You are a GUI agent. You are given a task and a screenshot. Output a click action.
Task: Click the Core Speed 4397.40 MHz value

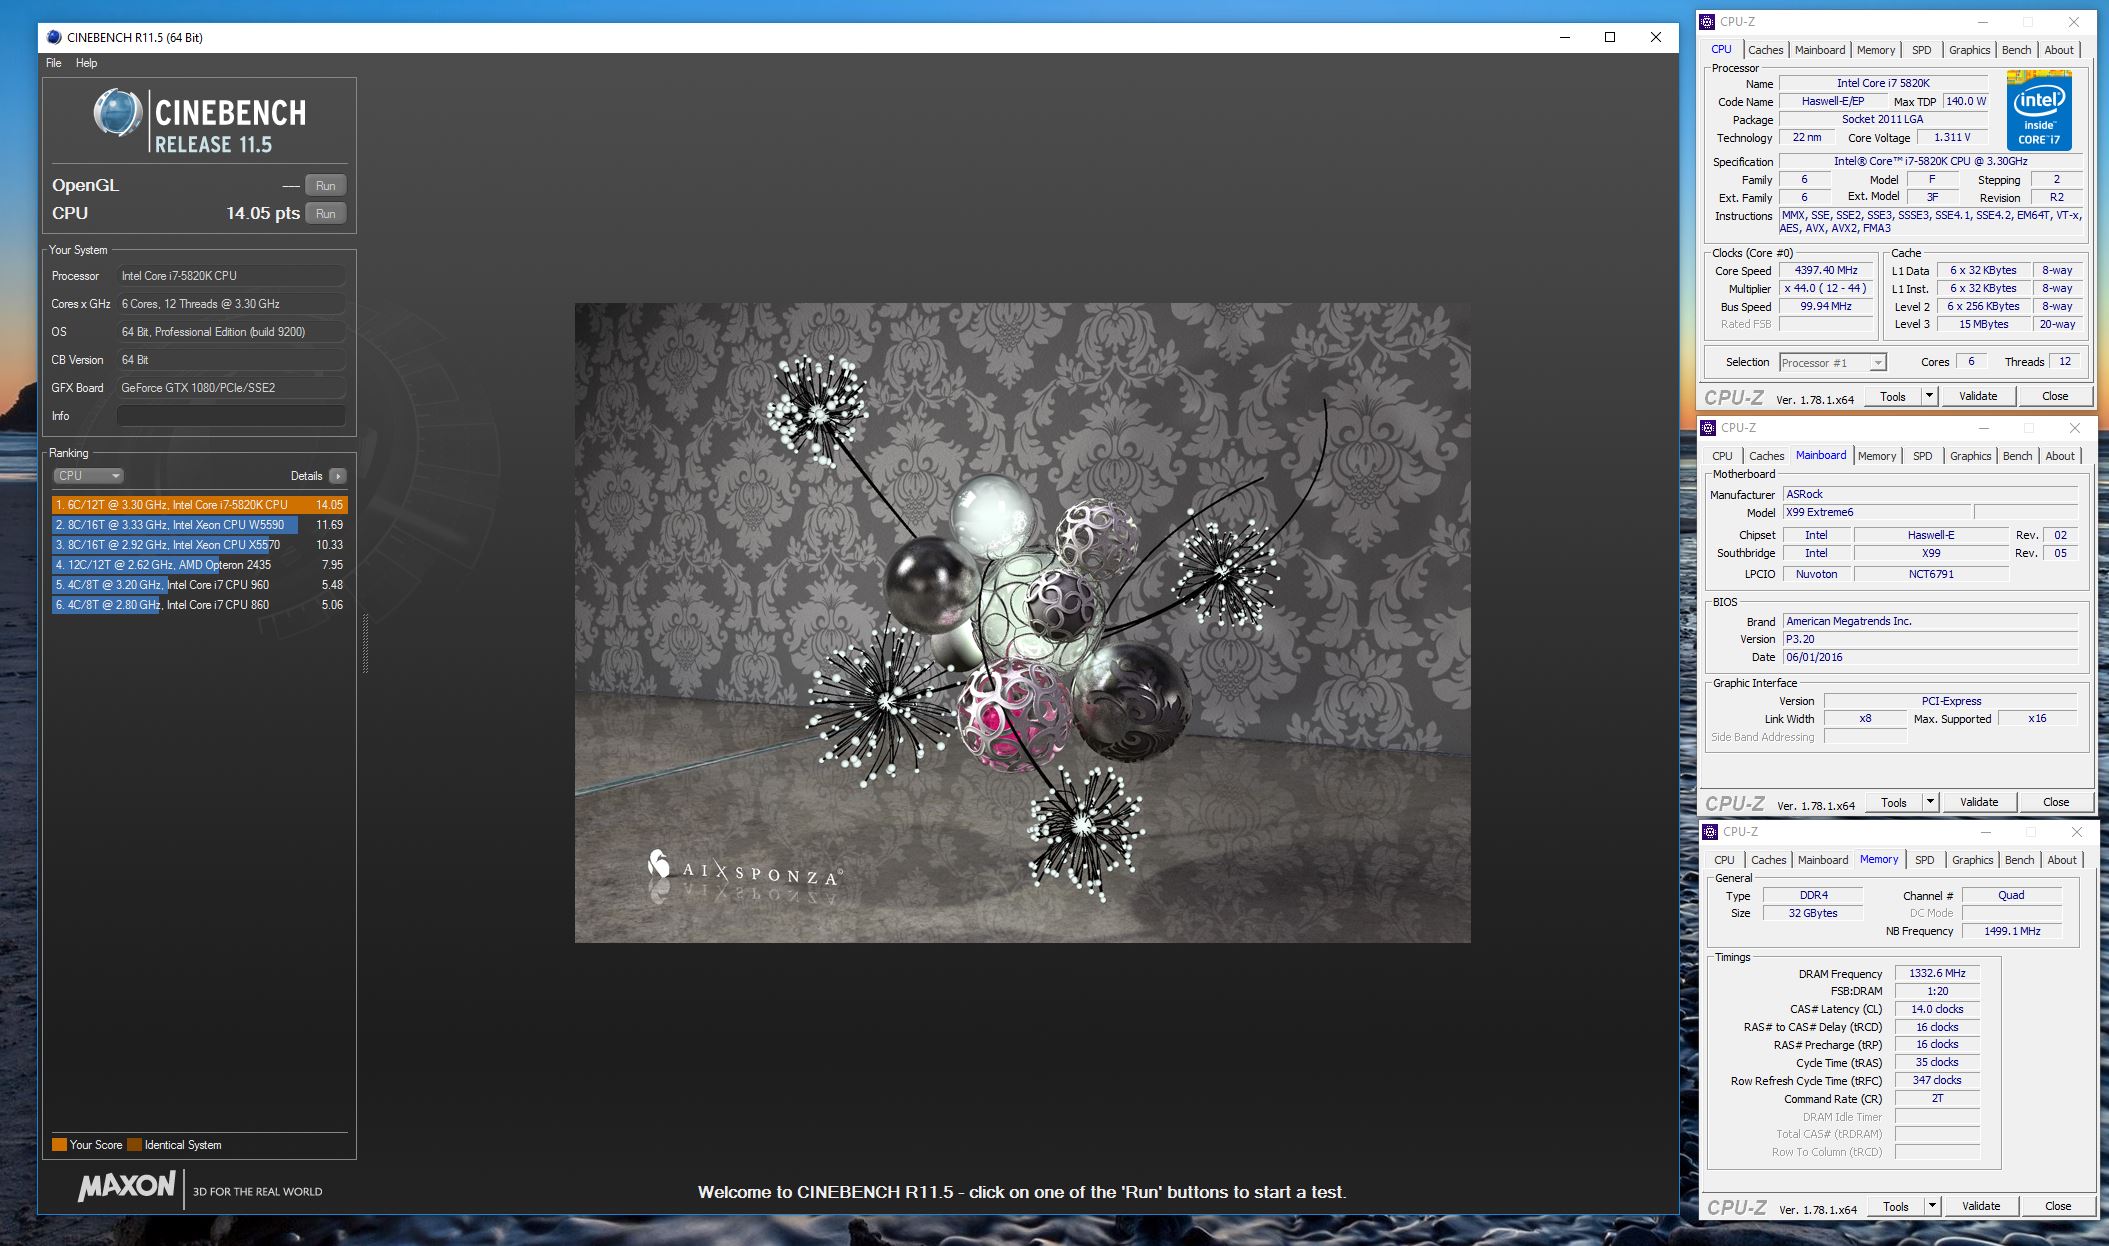pos(1825,271)
